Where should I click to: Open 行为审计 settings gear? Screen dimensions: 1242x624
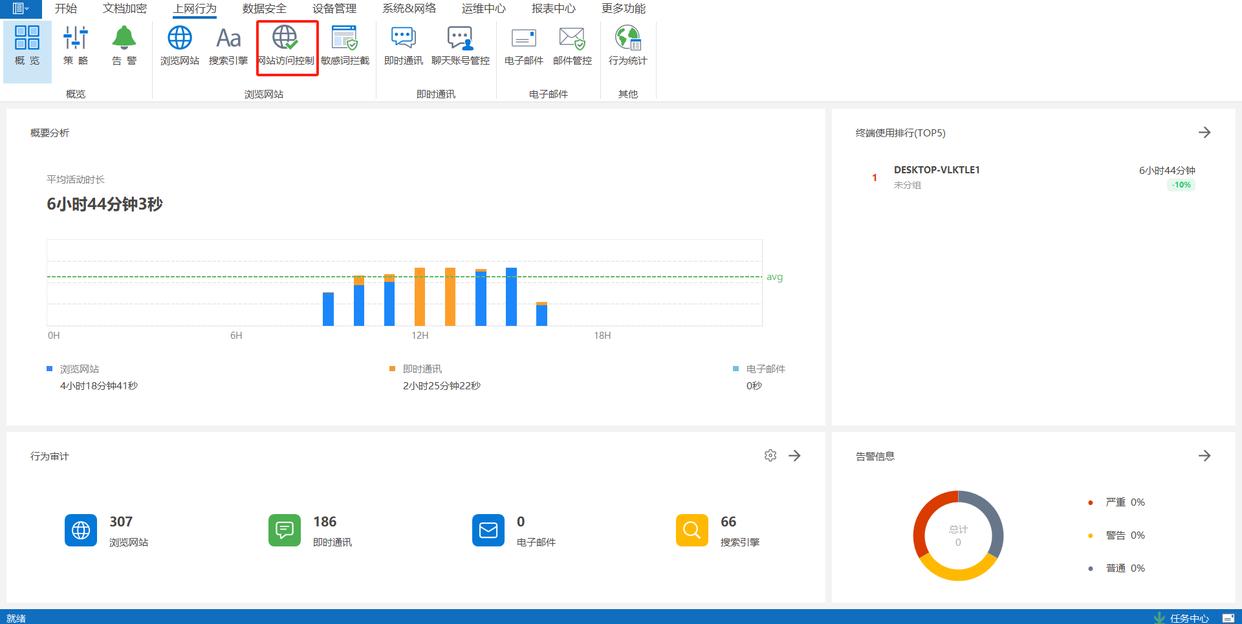[770, 456]
